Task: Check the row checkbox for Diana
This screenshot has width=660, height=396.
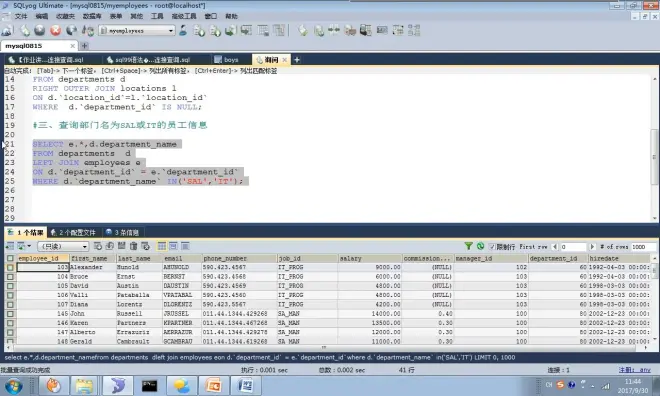Action: (10, 305)
